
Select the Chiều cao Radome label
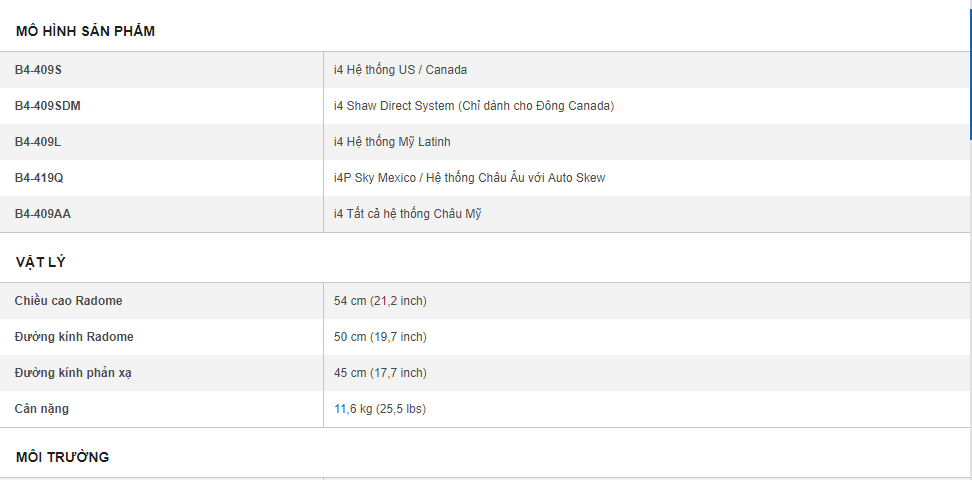(68, 301)
